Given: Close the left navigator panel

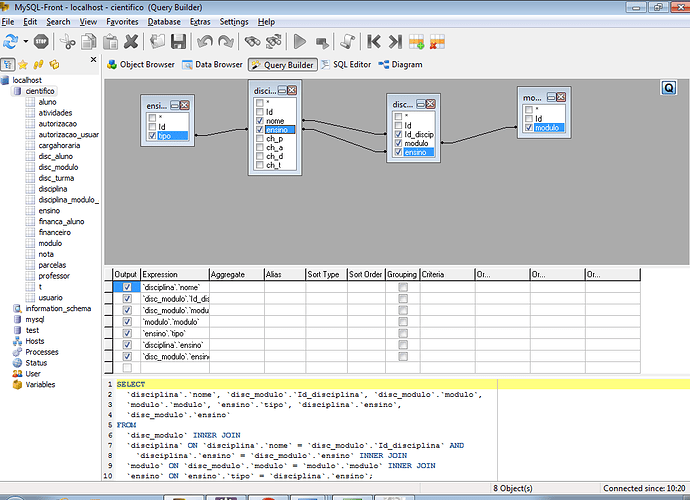Looking at the screenshot, I should (93, 59).
